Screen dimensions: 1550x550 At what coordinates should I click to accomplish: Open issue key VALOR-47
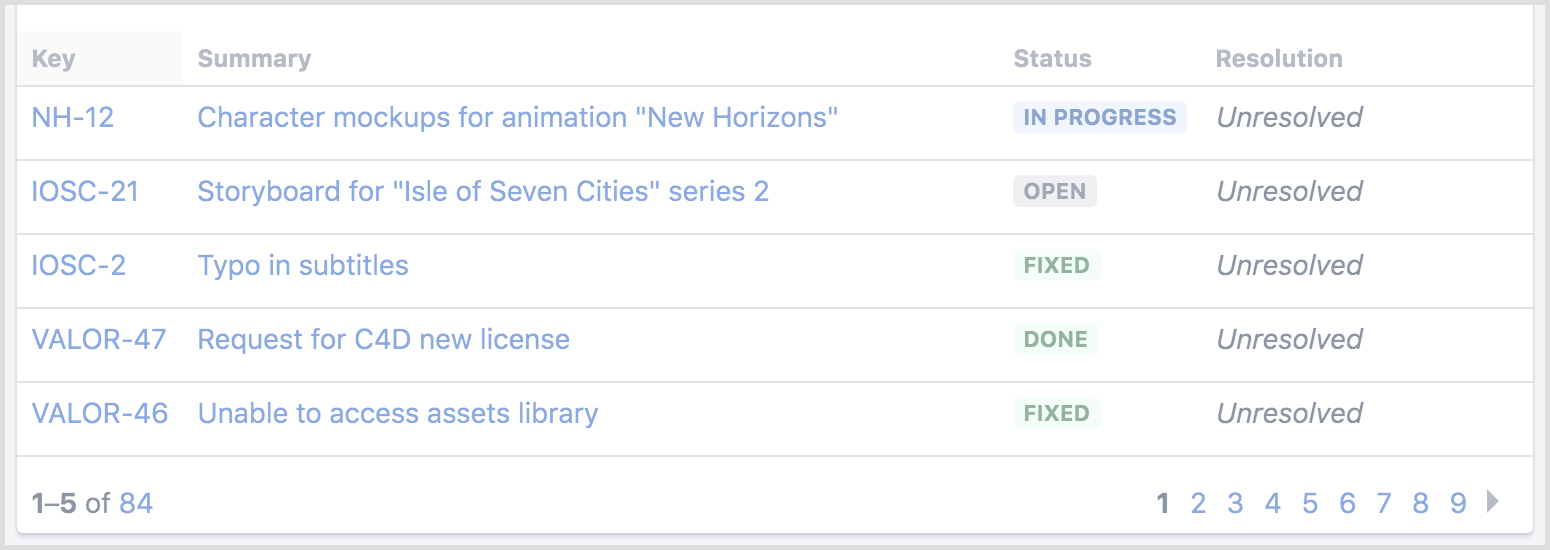[99, 340]
